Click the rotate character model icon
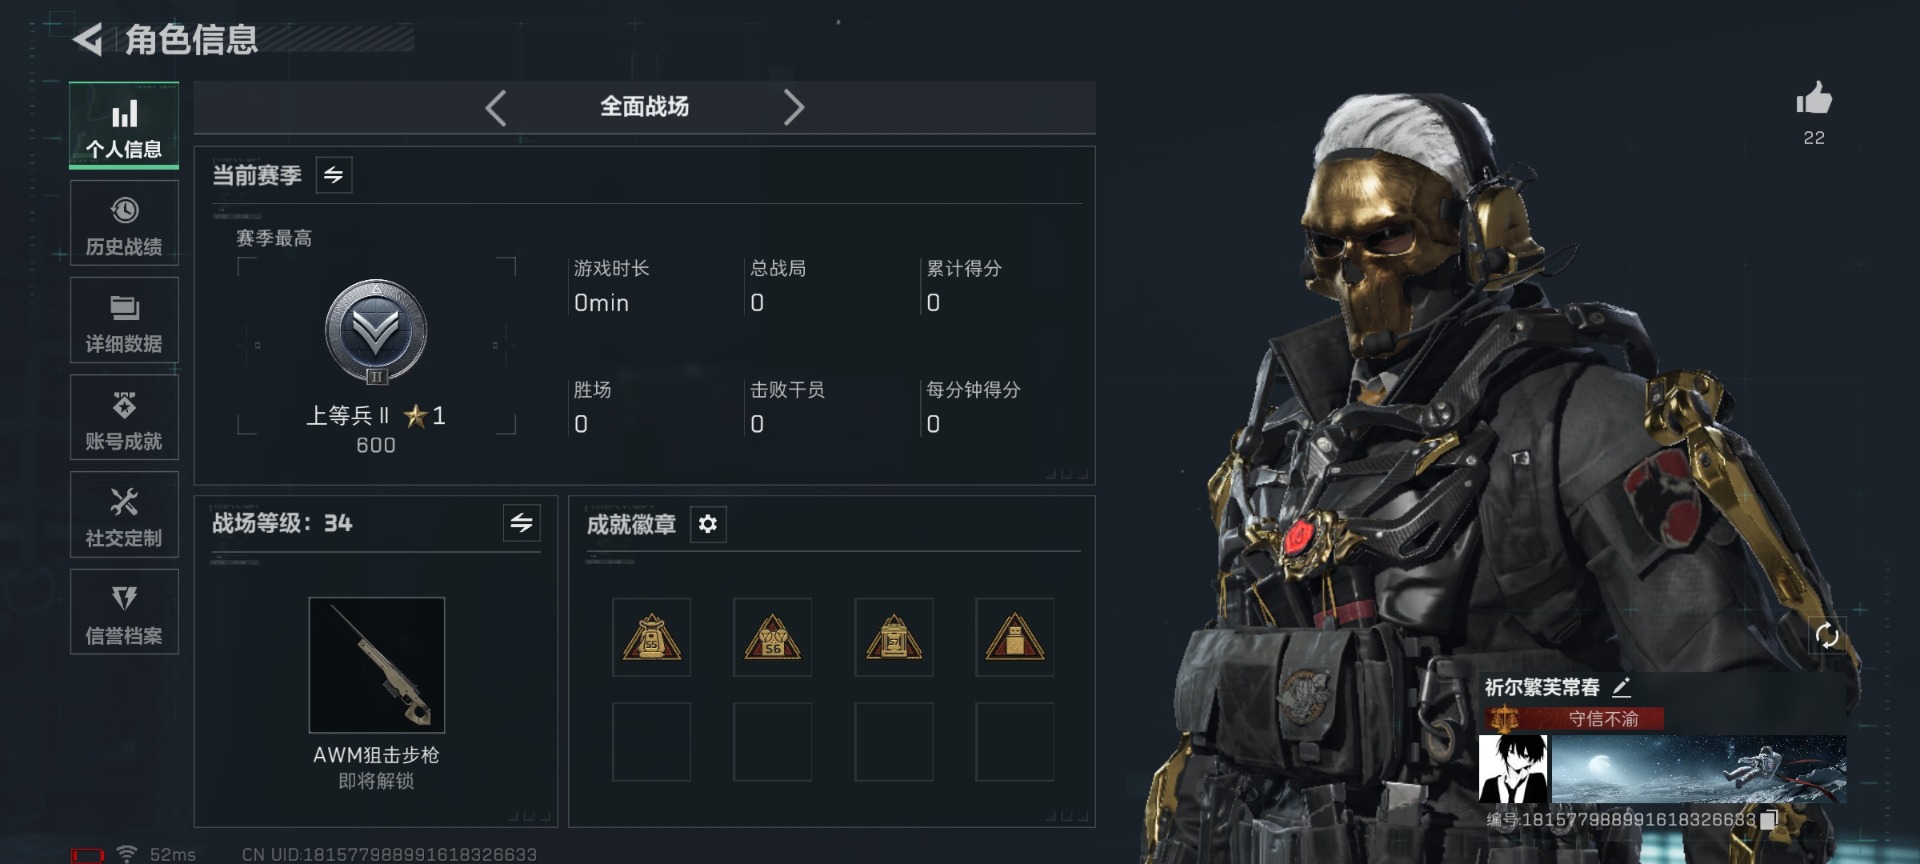1920x864 pixels. [x=1827, y=636]
